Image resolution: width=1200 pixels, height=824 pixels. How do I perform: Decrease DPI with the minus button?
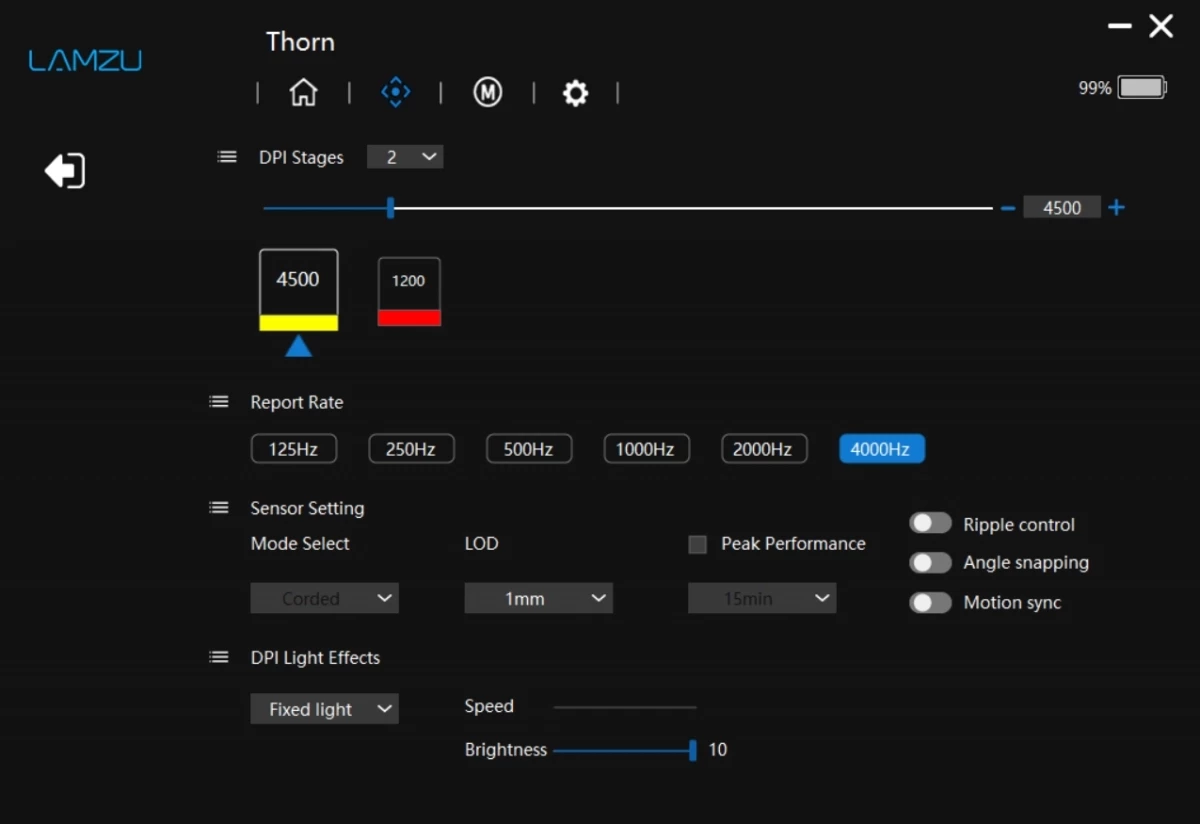click(1008, 208)
